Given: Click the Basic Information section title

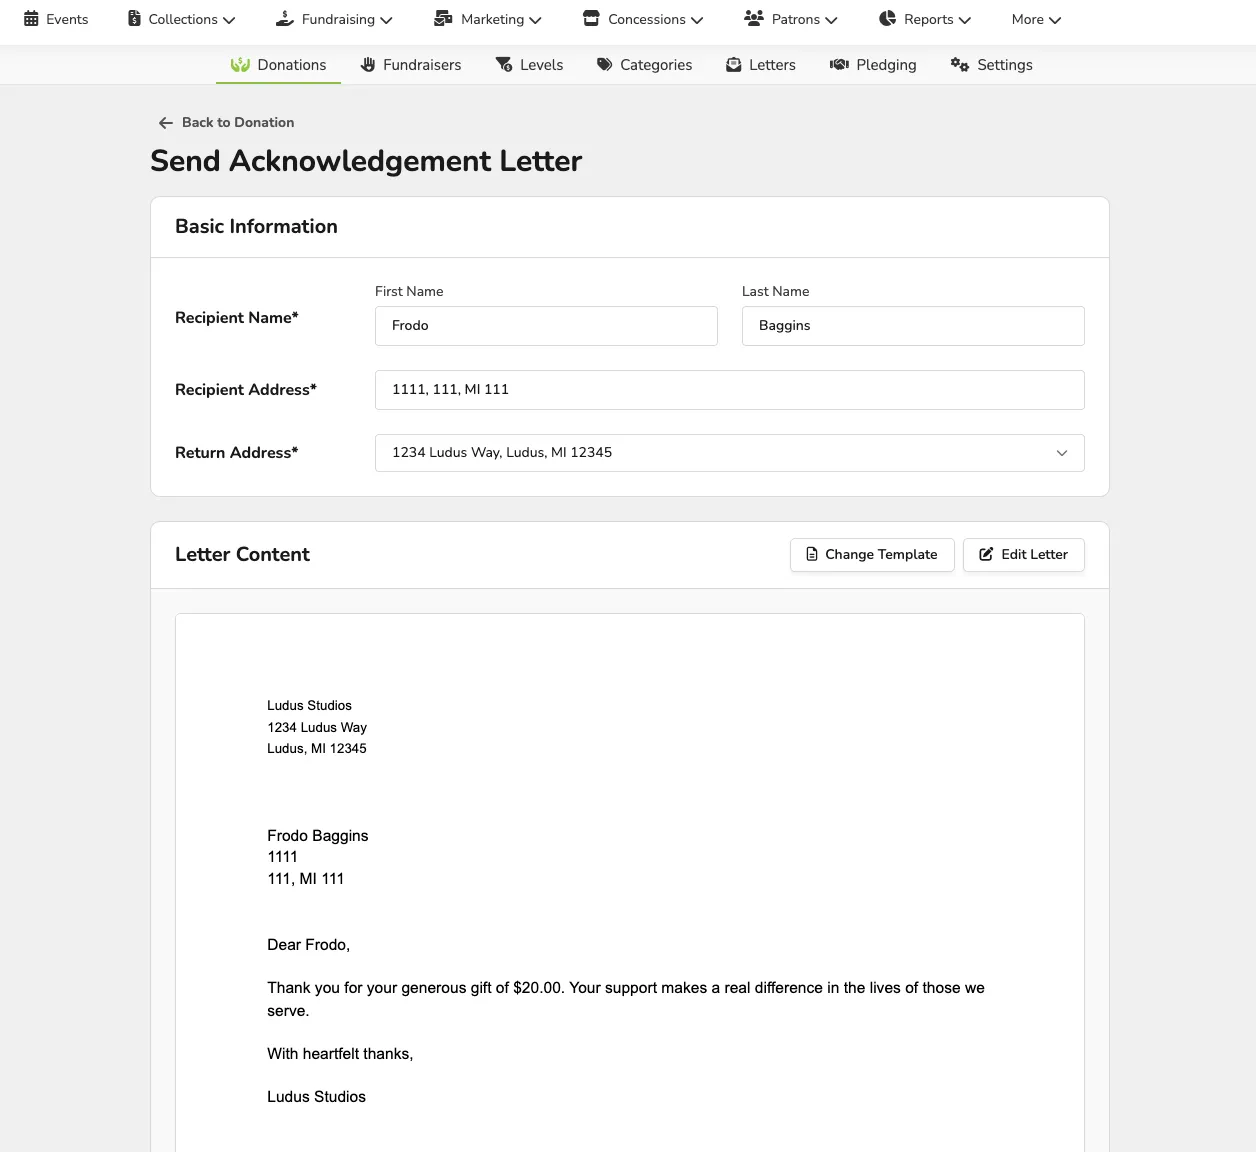Looking at the screenshot, I should coord(256,226).
